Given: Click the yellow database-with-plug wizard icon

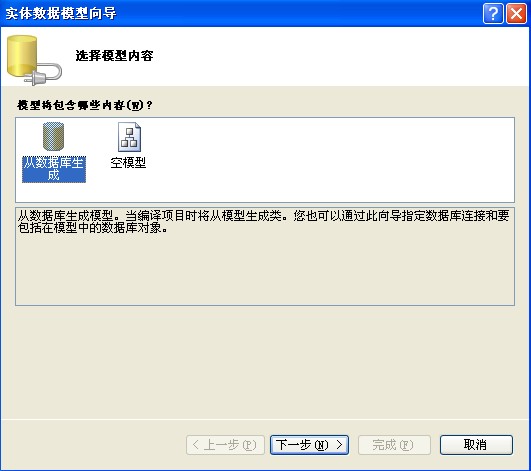Looking at the screenshot, I should coord(34,60).
